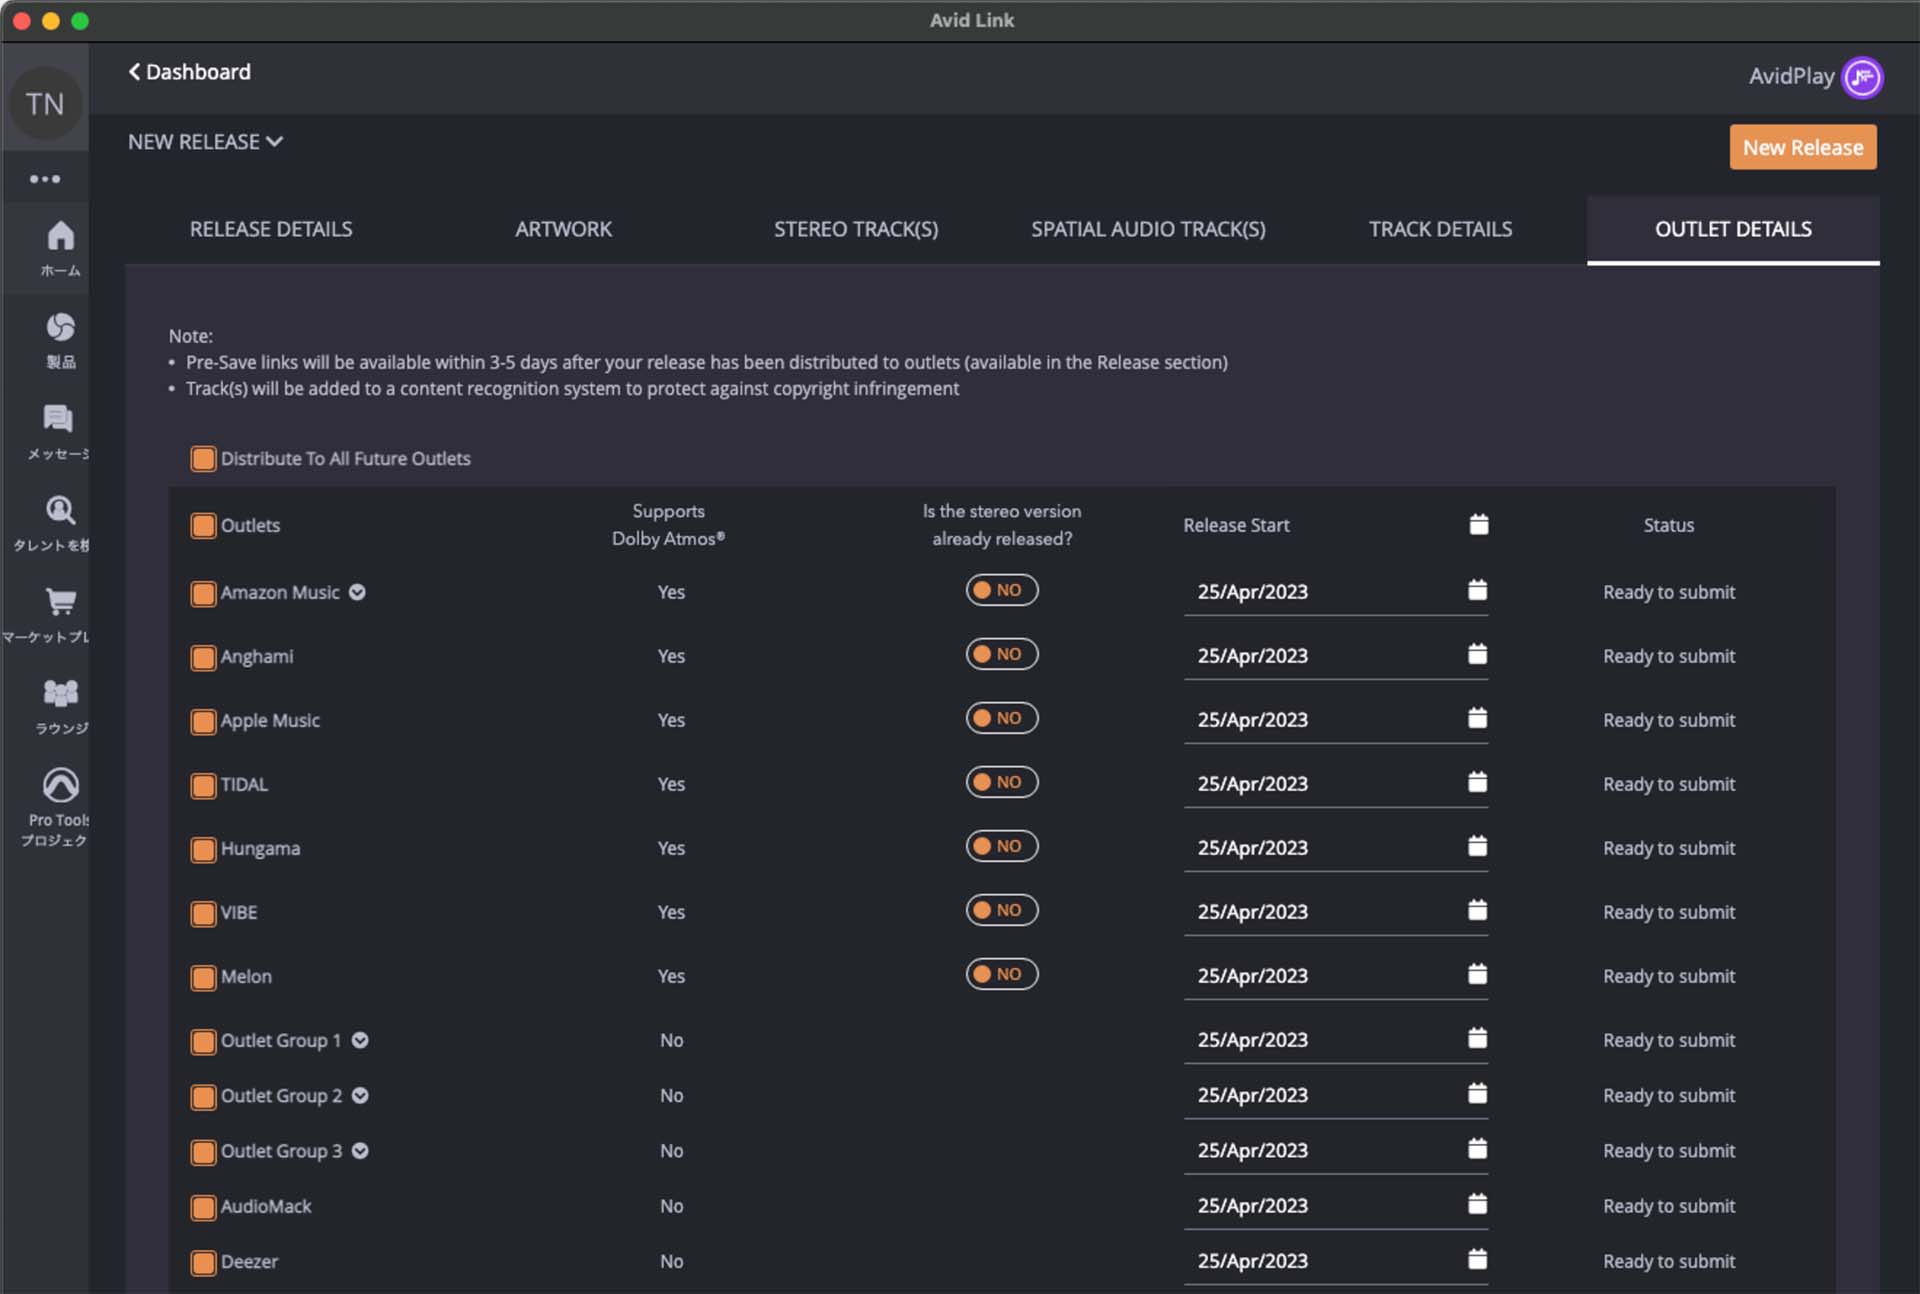Open the Lounge community icon
Screen dimensions: 1920x1294
click(60, 693)
